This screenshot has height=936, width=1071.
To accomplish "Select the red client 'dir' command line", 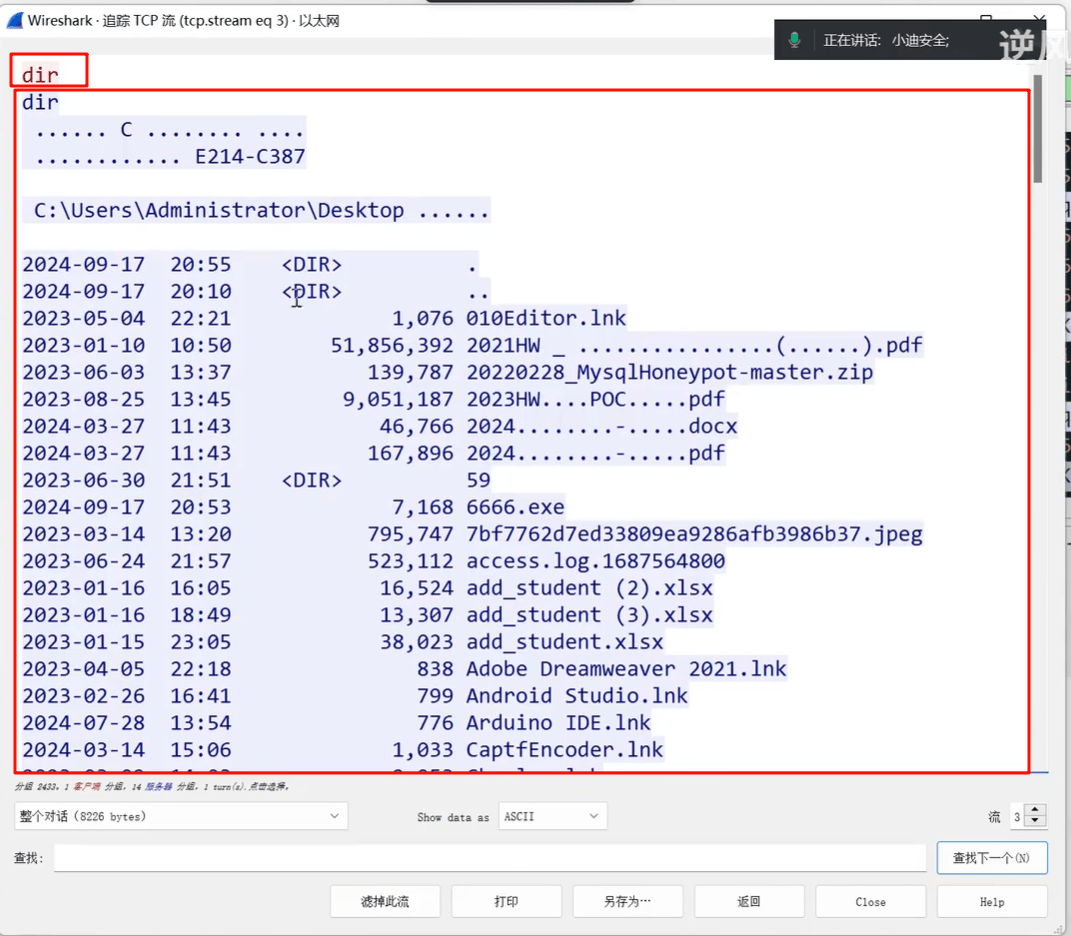I will point(40,74).
